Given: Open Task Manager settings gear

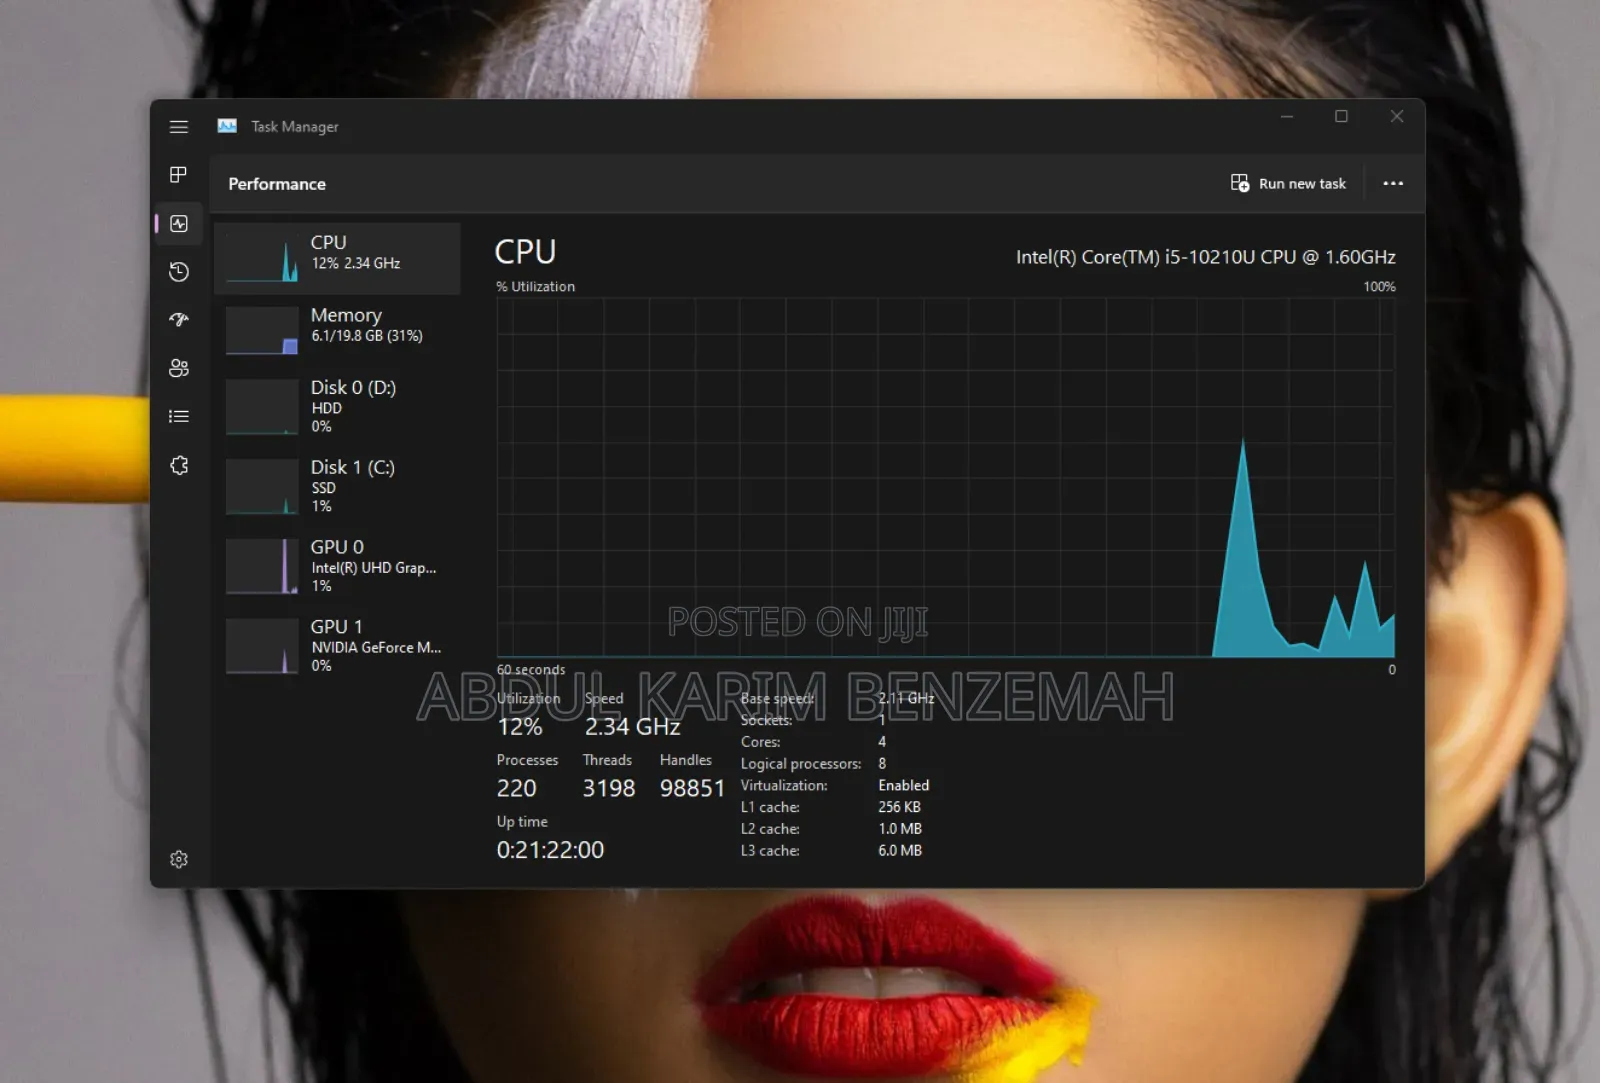Looking at the screenshot, I should click(179, 859).
